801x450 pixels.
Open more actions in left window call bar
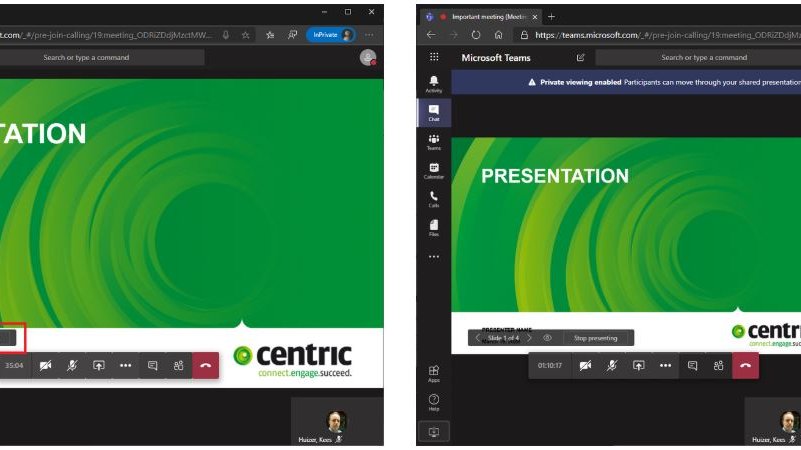(125, 365)
